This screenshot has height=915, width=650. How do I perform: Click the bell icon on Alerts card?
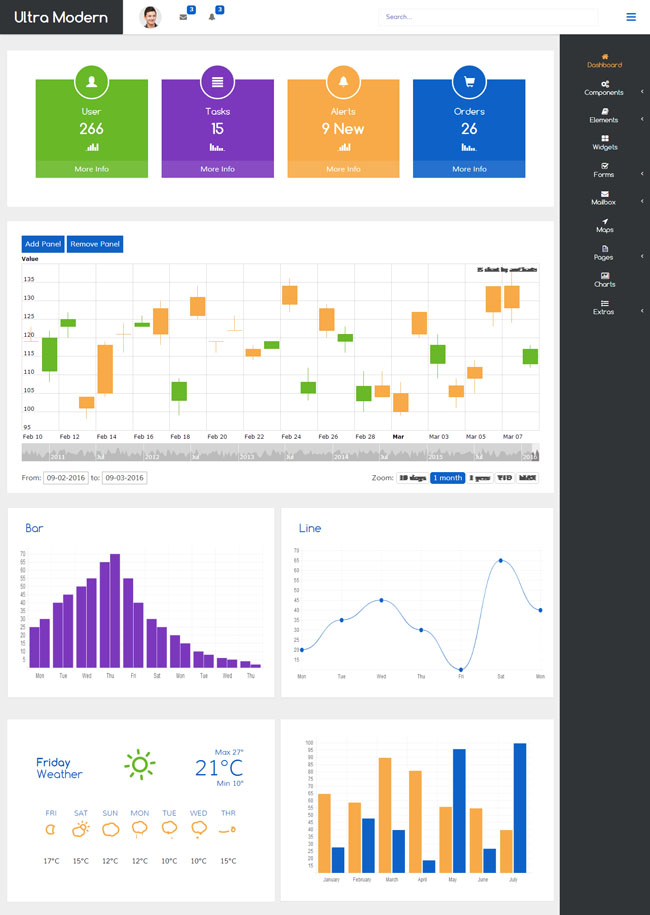(343, 82)
